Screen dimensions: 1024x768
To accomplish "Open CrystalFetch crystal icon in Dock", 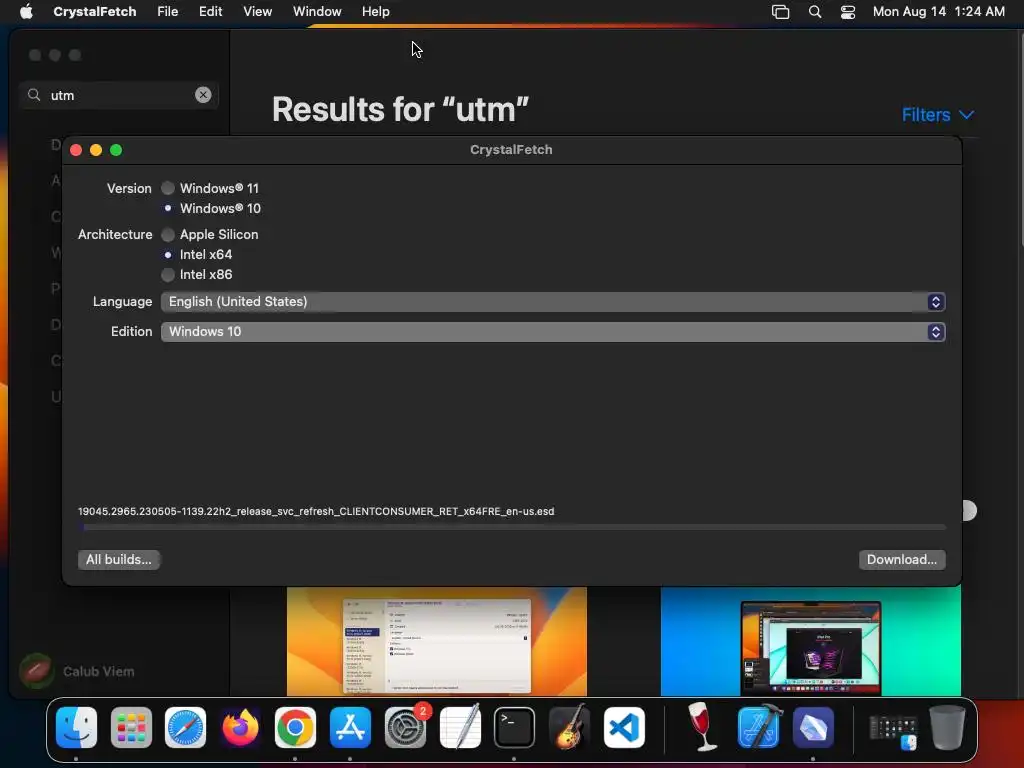I will (x=813, y=727).
